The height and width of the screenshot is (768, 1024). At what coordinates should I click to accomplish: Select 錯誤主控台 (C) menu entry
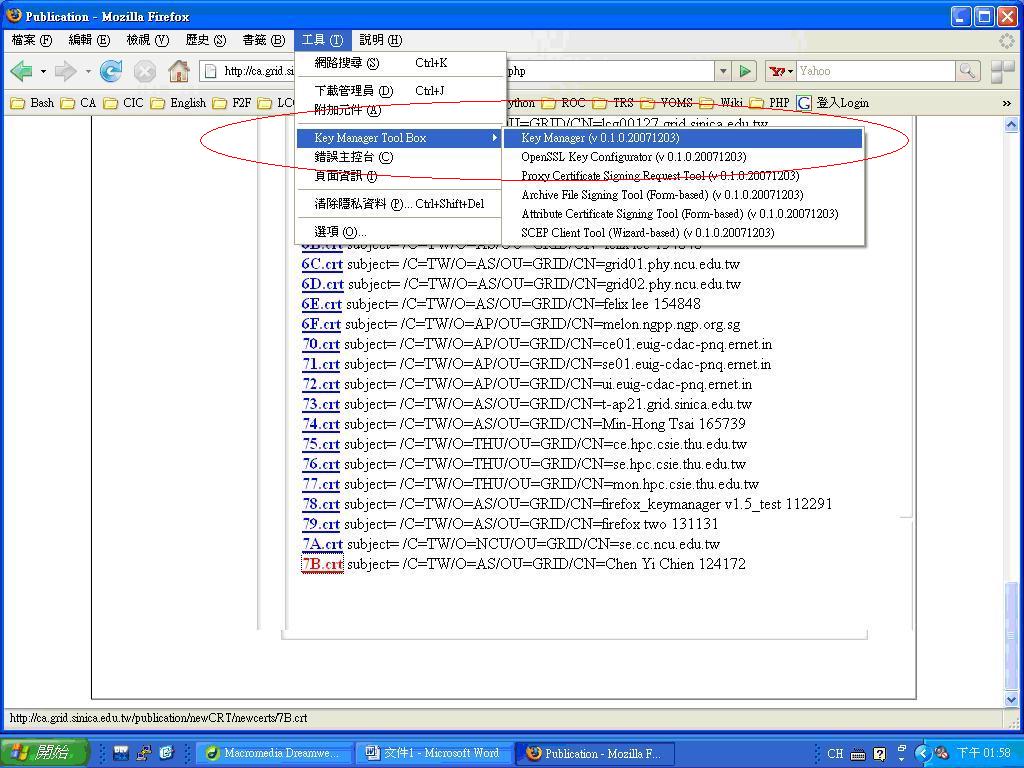[400, 157]
